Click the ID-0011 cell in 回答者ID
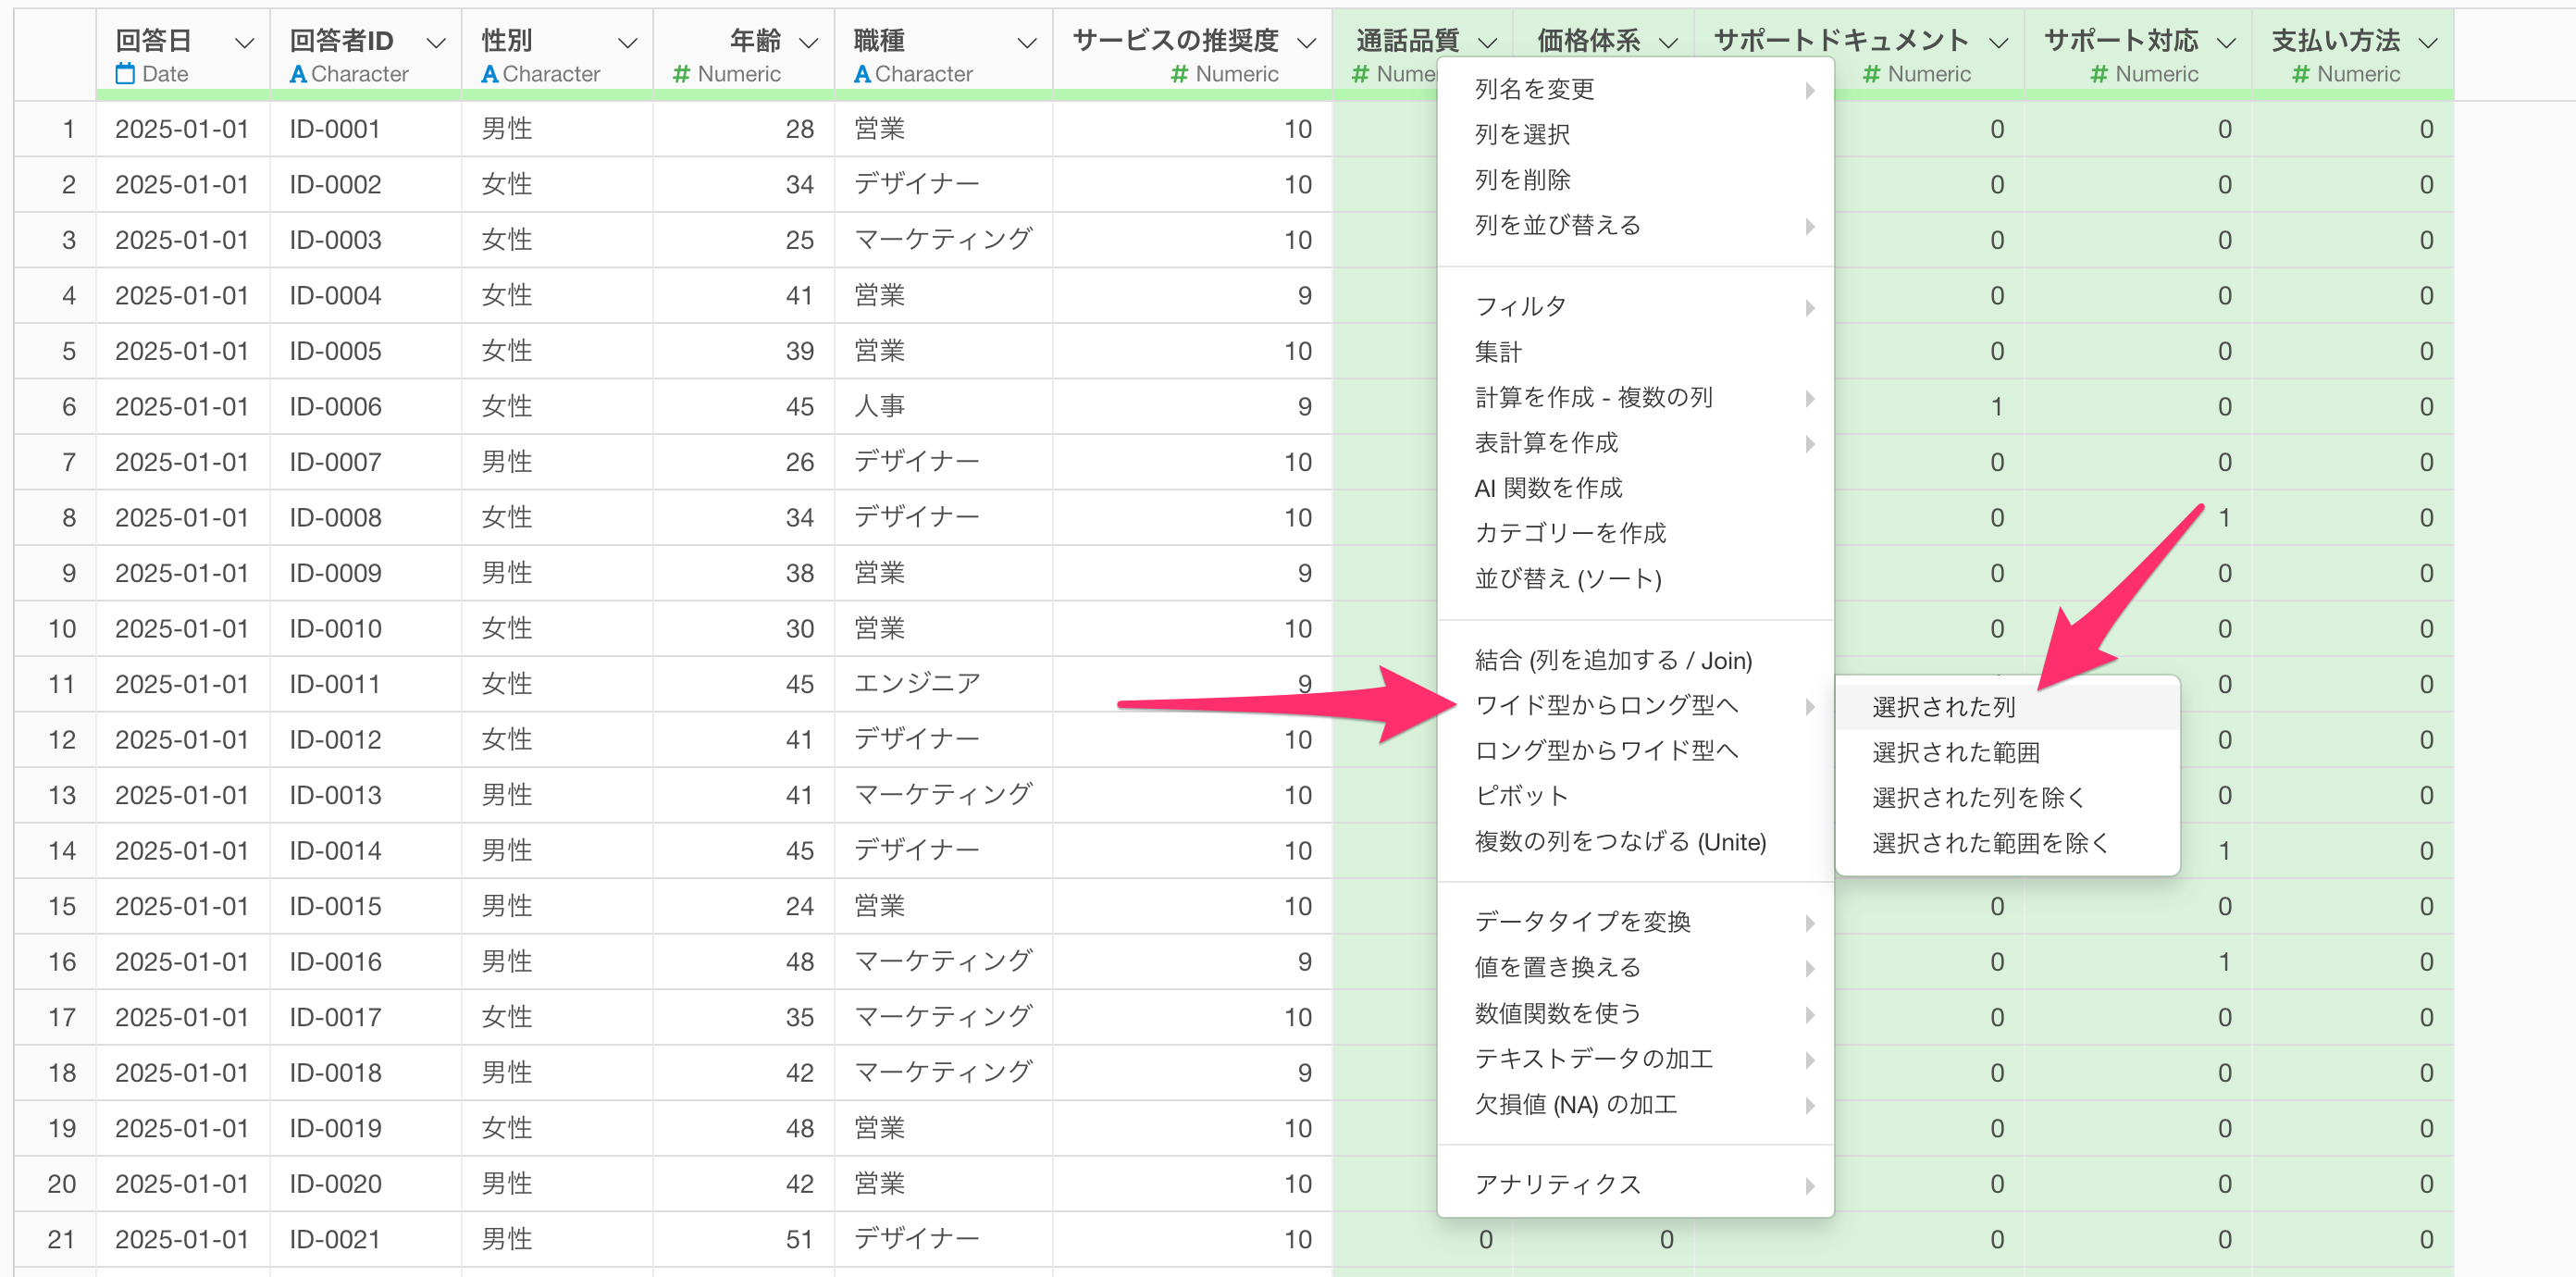 pyautogui.click(x=335, y=685)
